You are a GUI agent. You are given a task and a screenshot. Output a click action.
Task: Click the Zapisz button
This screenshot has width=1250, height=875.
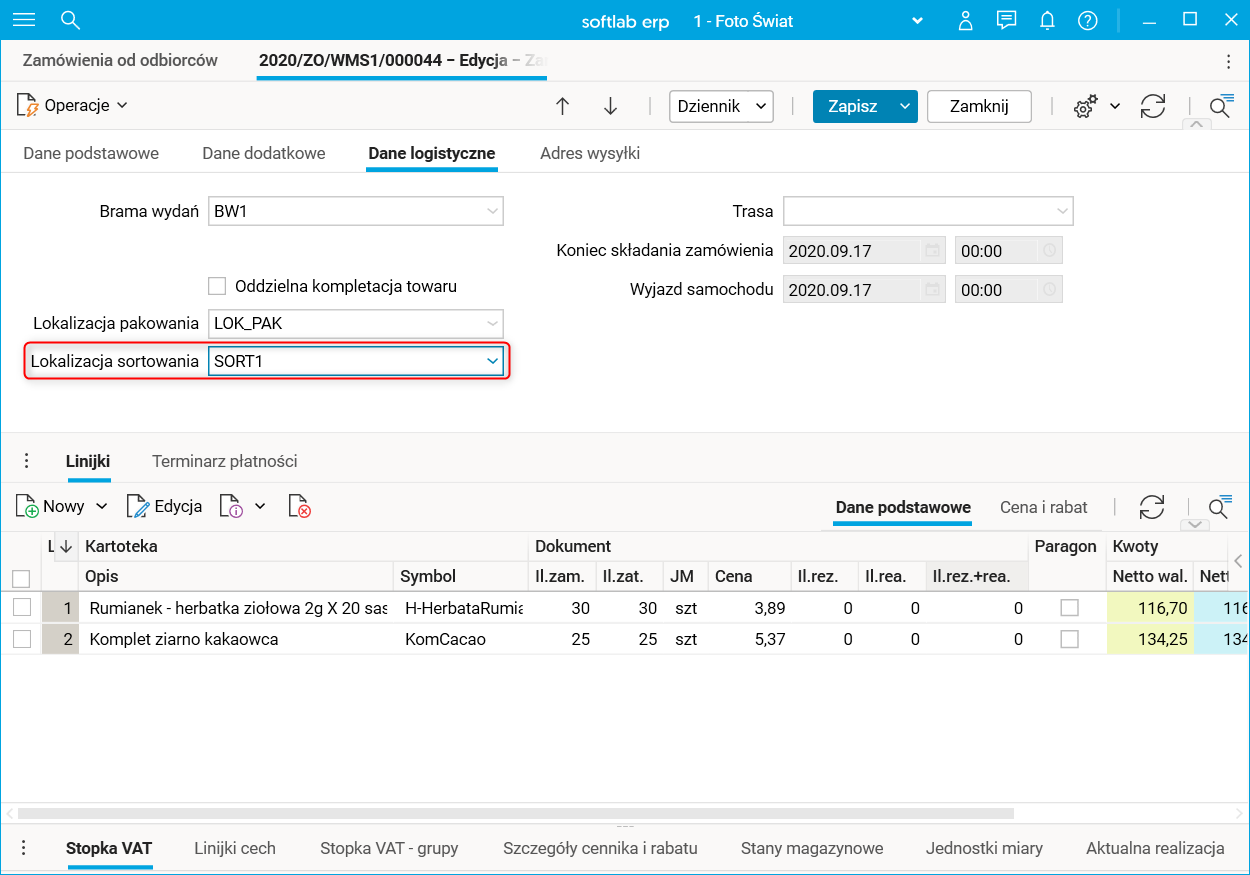[853, 106]
